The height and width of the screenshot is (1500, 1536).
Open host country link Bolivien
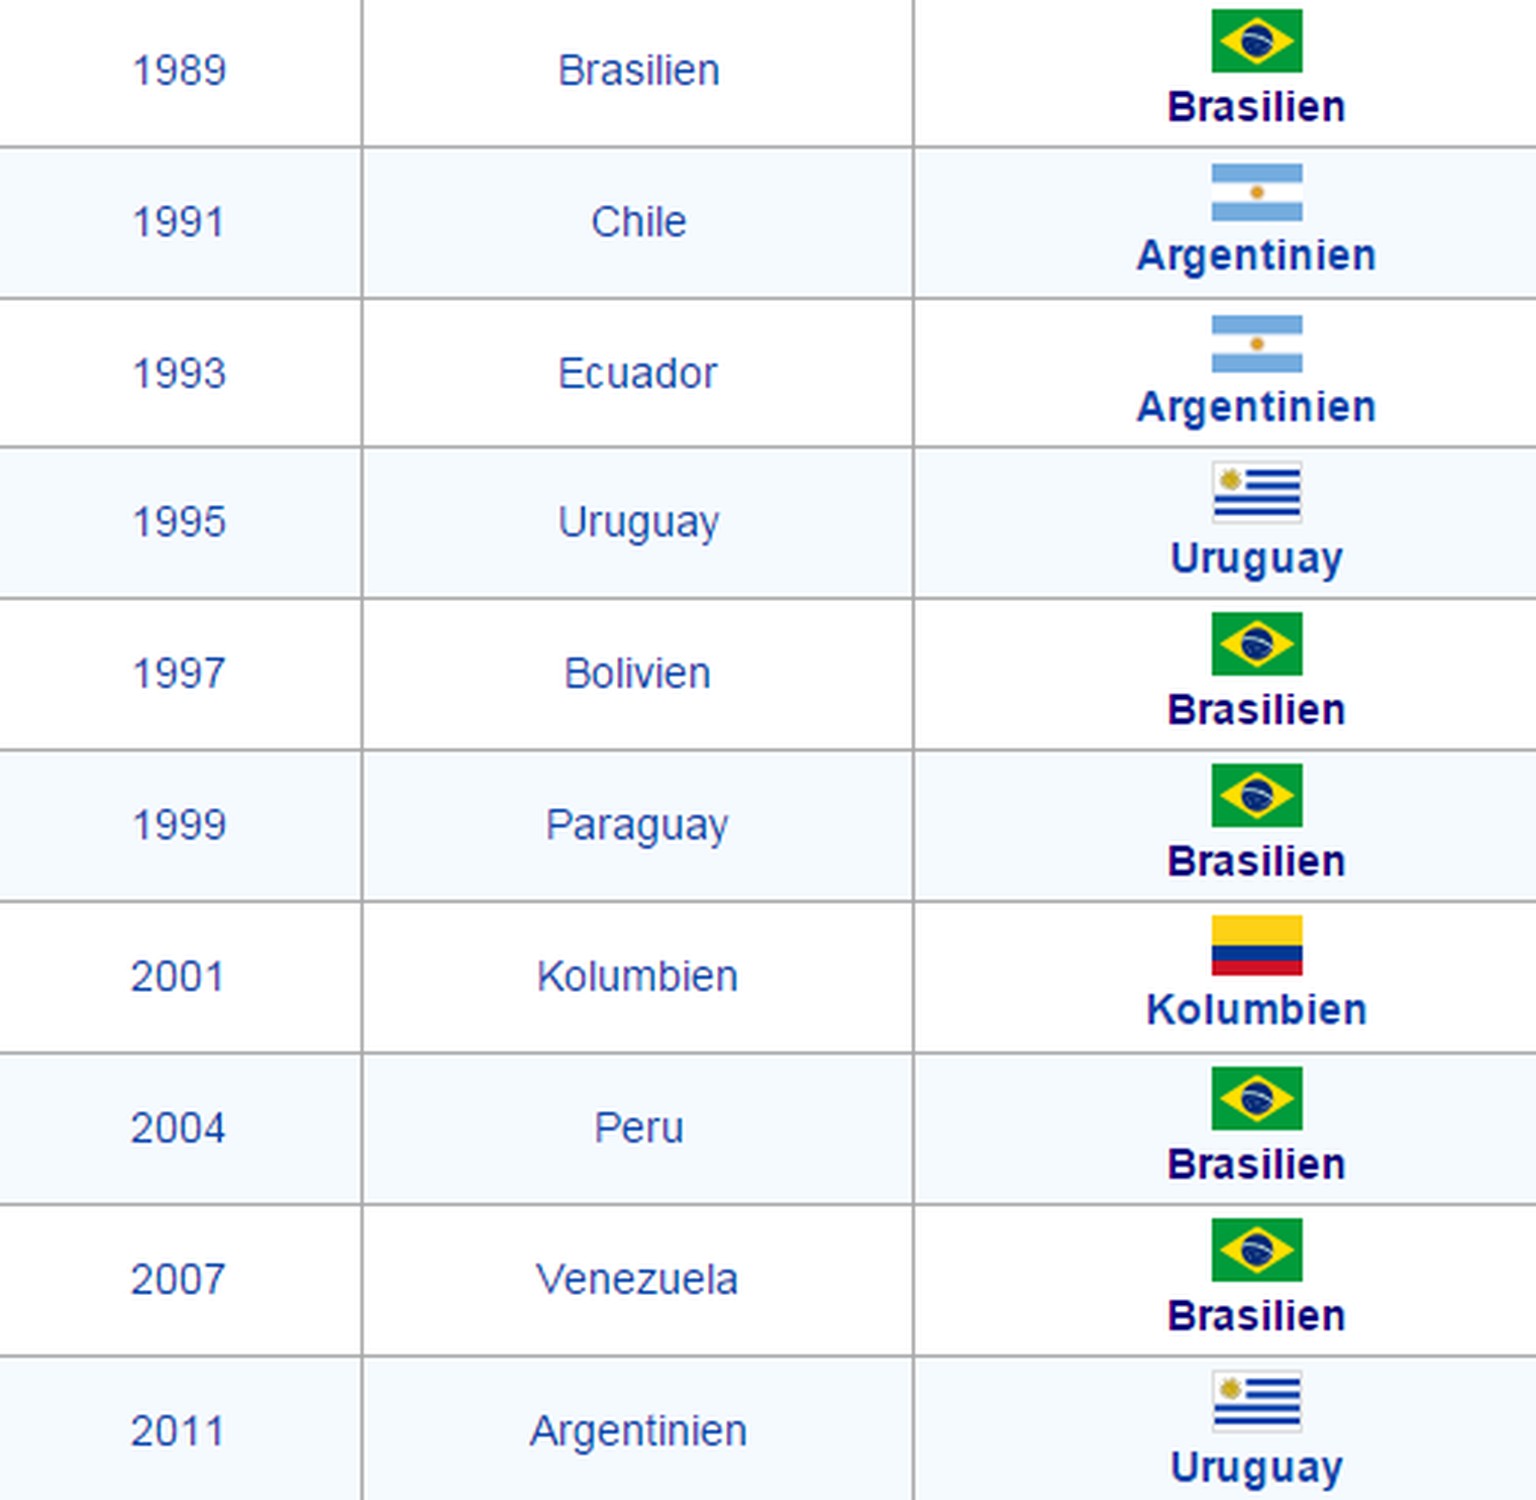coord(638,674)
